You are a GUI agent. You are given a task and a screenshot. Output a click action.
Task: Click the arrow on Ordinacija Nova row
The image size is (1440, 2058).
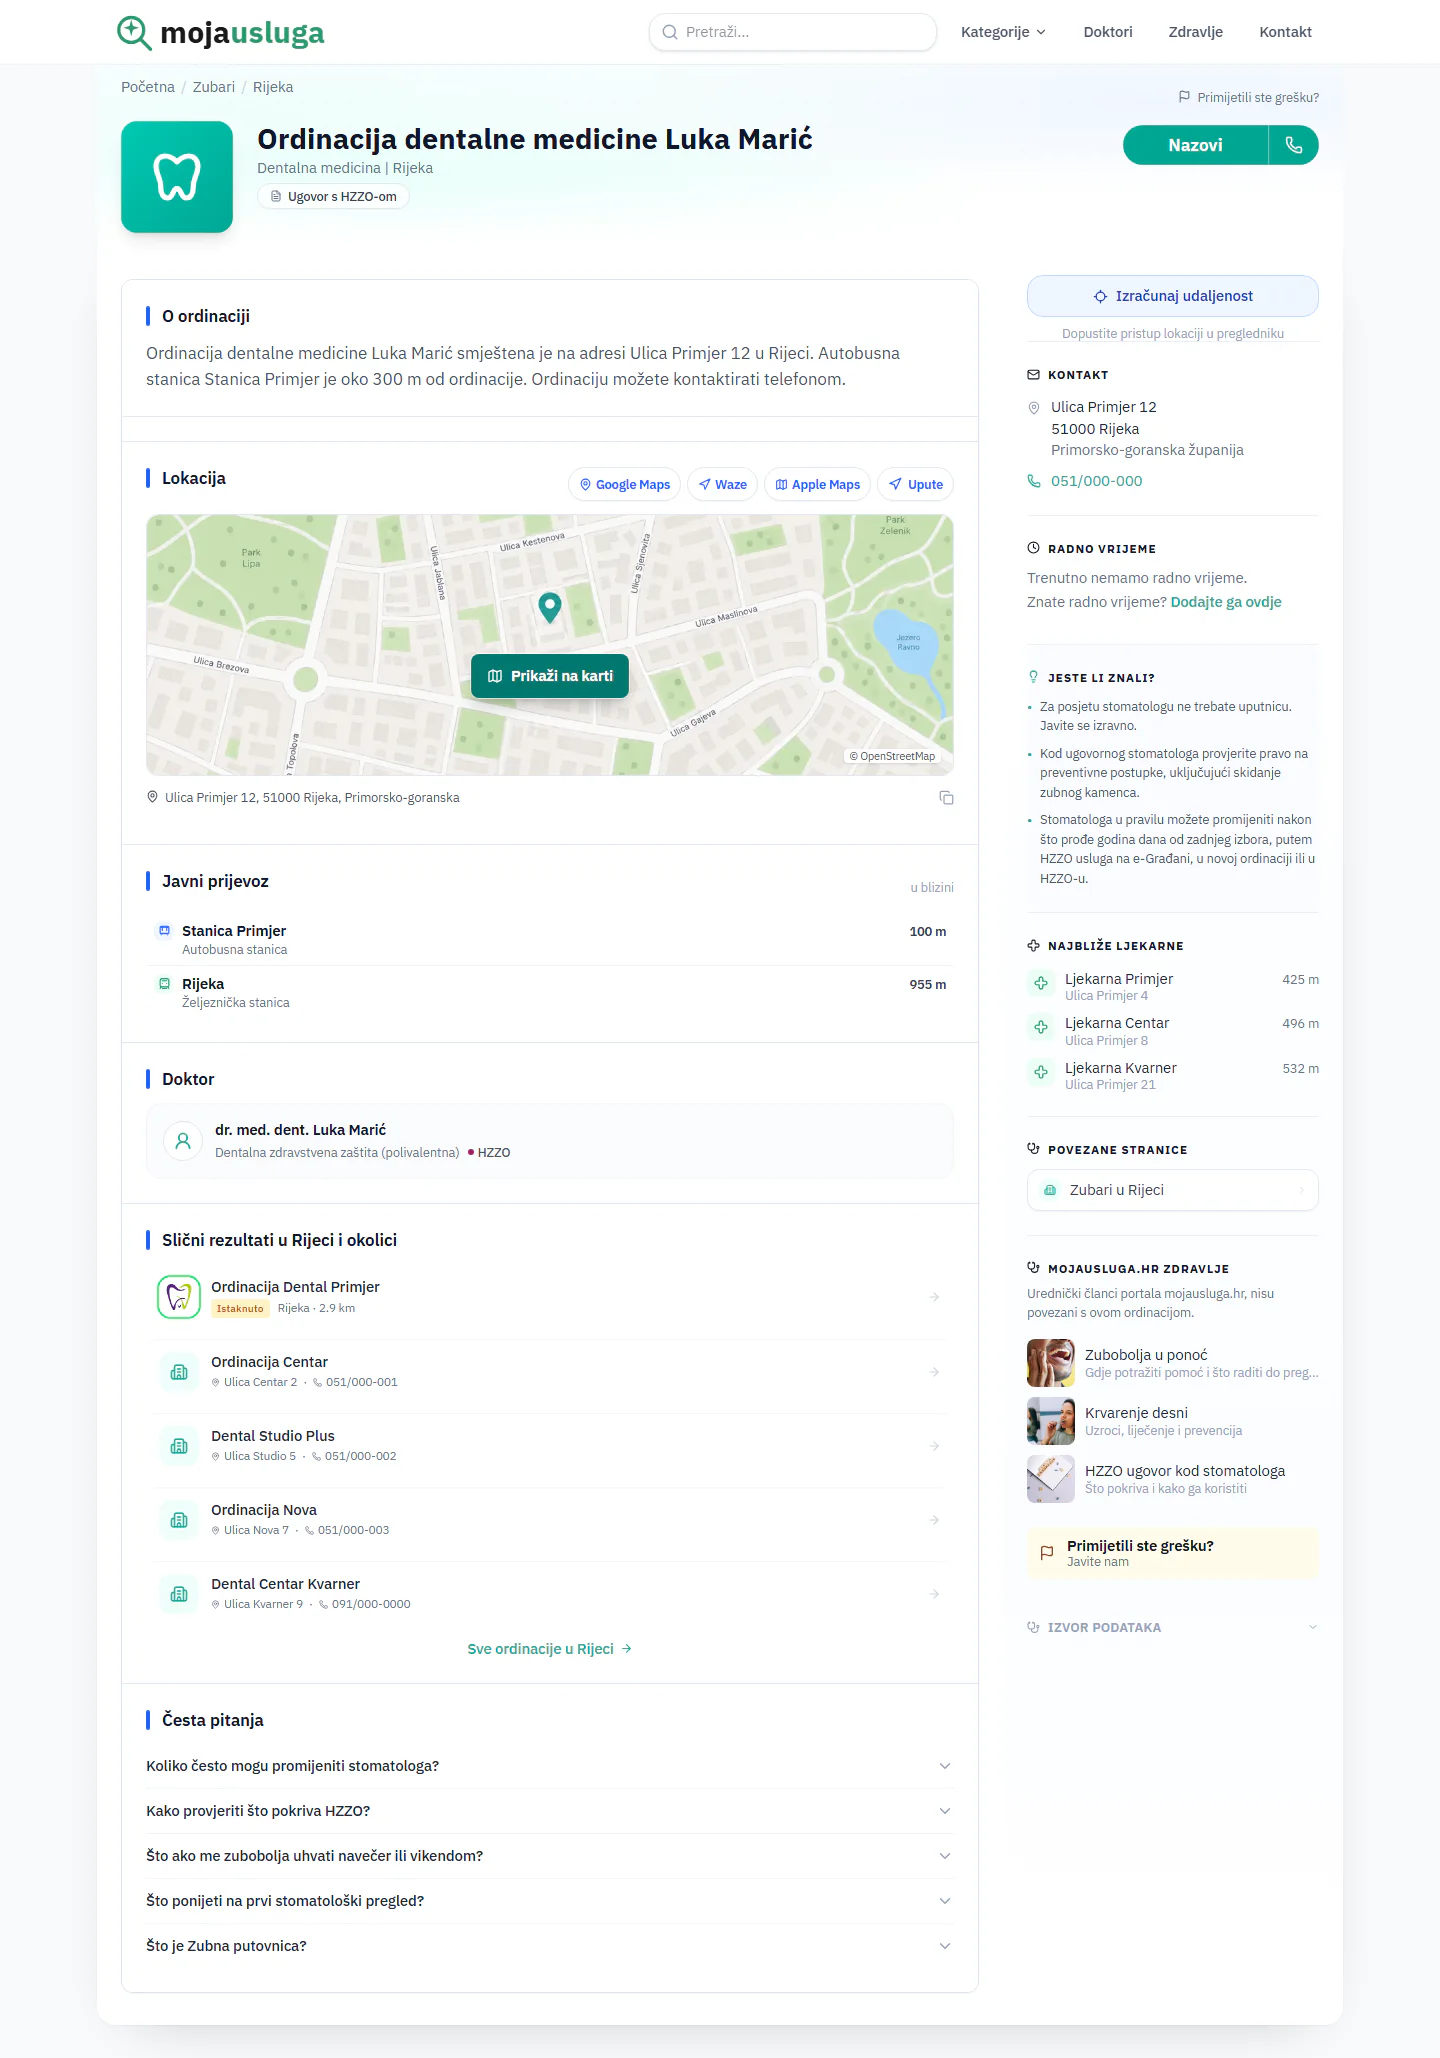point(934,1520)
